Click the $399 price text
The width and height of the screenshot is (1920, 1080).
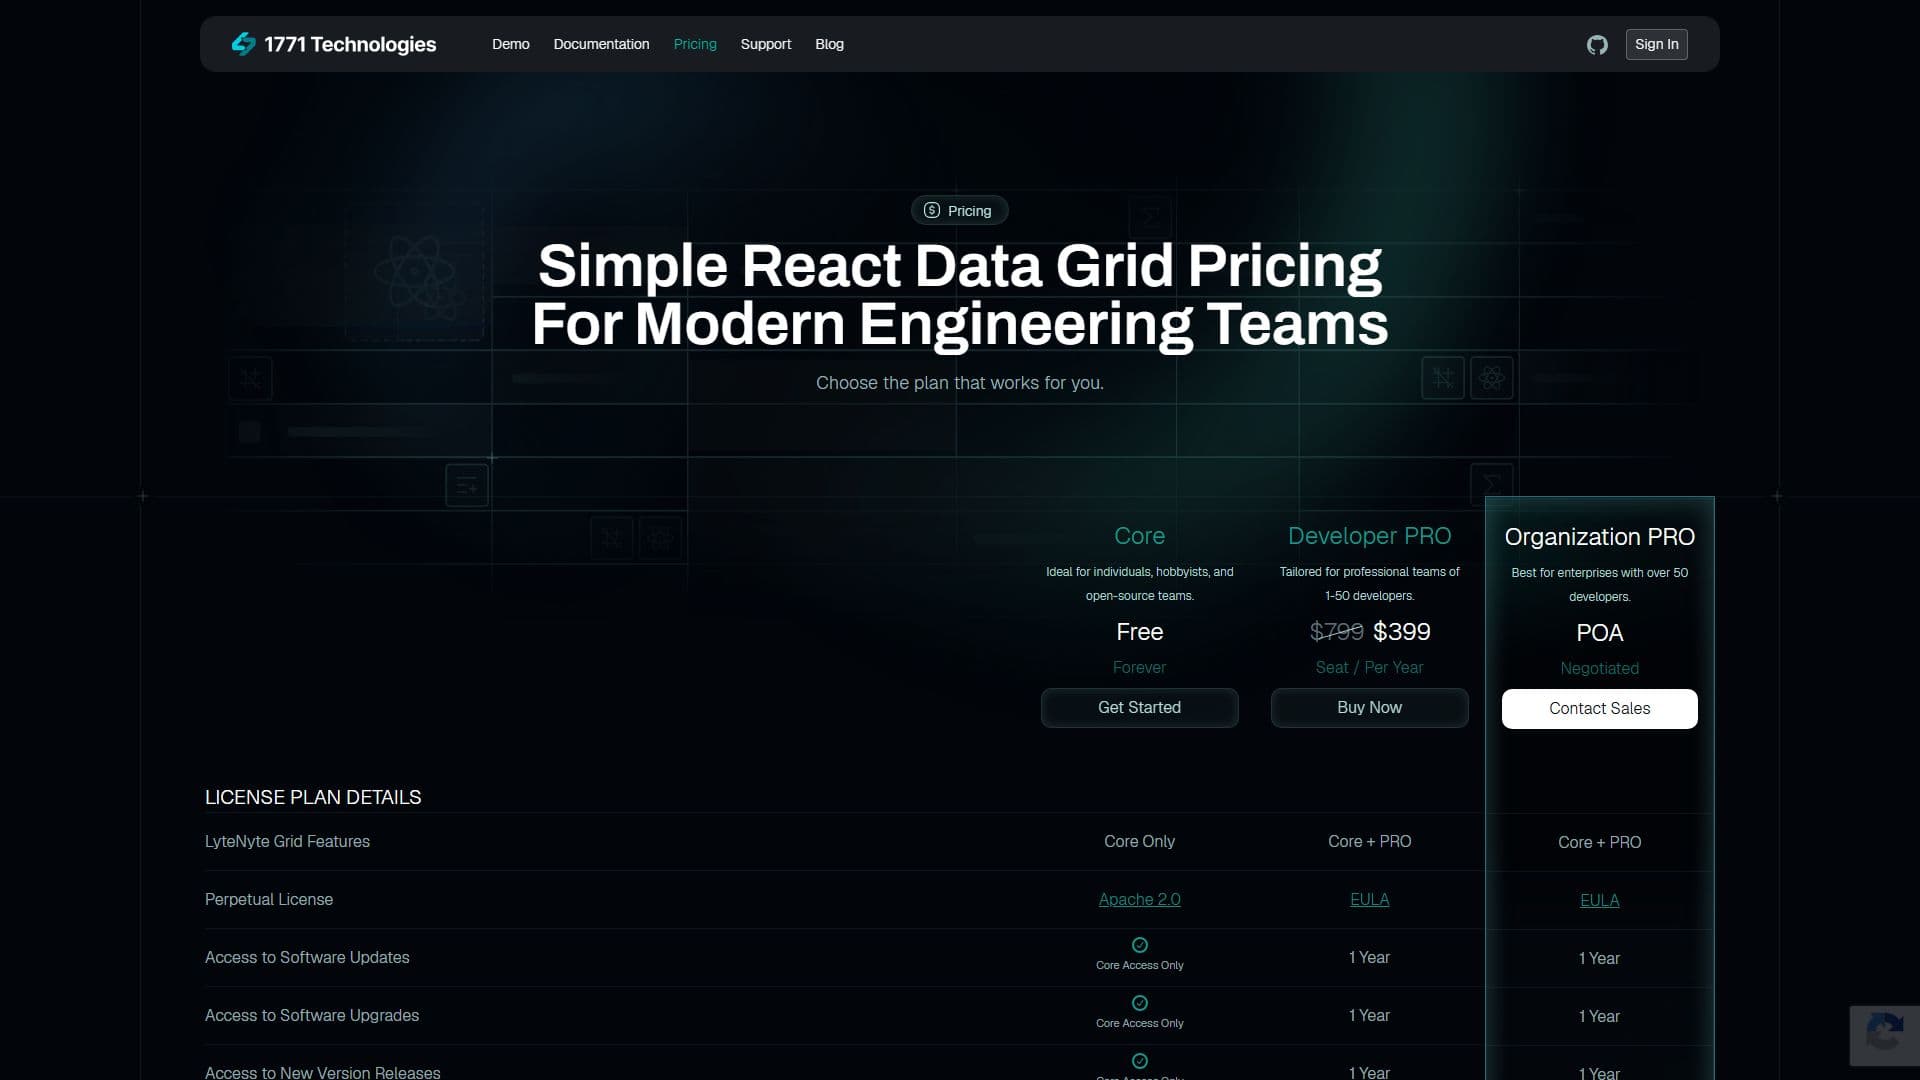(x=1402, y=632)
